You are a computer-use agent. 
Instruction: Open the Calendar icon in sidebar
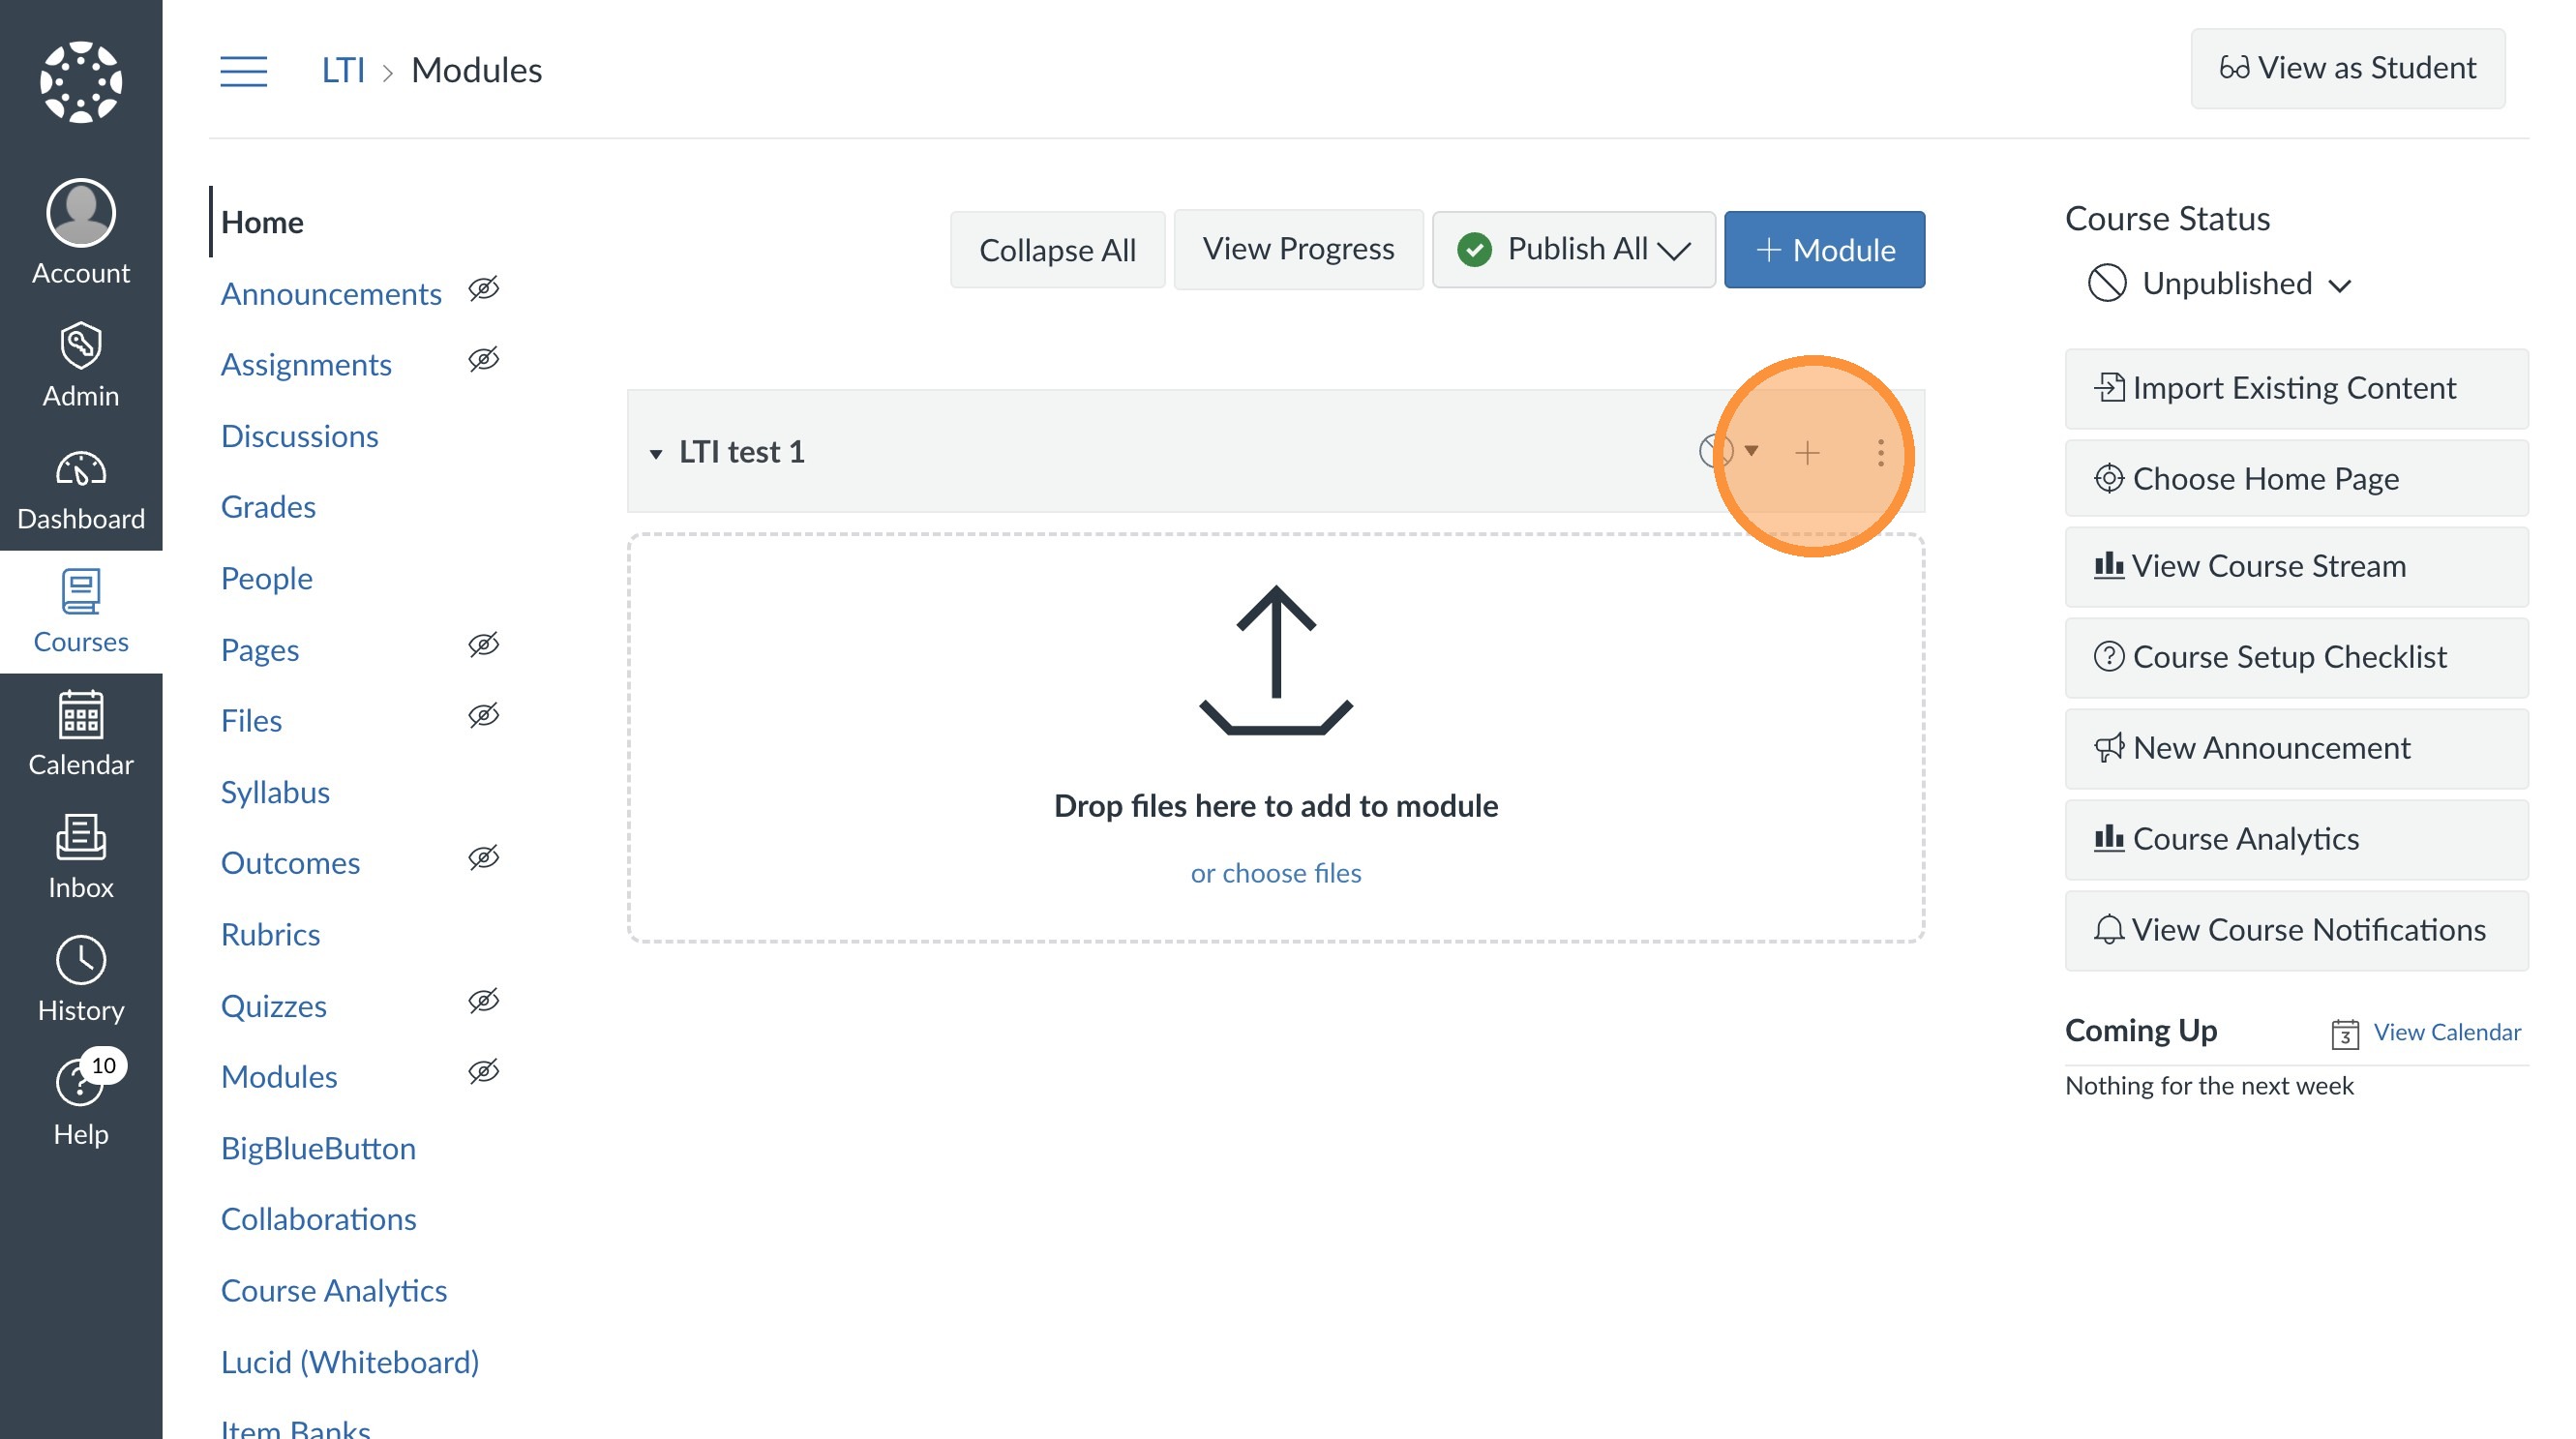click(x=81, y=715)
